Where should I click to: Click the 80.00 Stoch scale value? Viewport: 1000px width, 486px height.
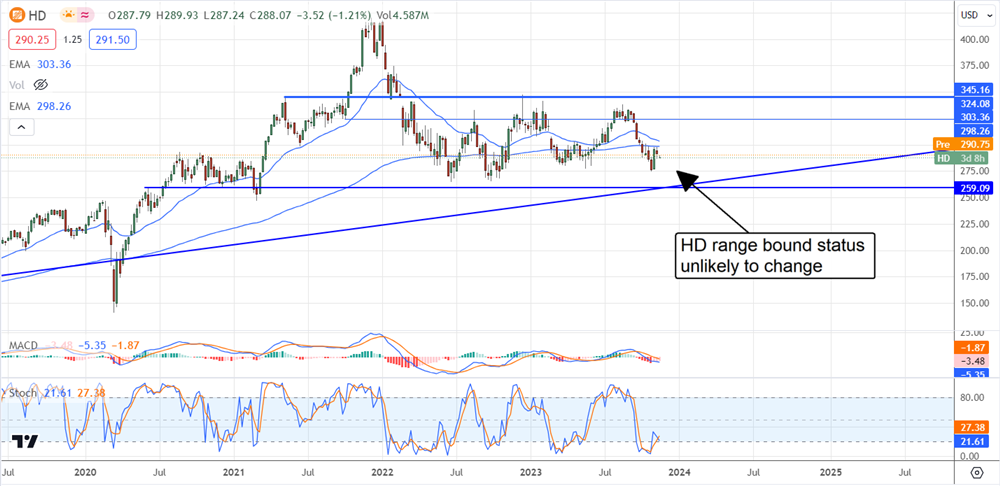pos(974,397)
